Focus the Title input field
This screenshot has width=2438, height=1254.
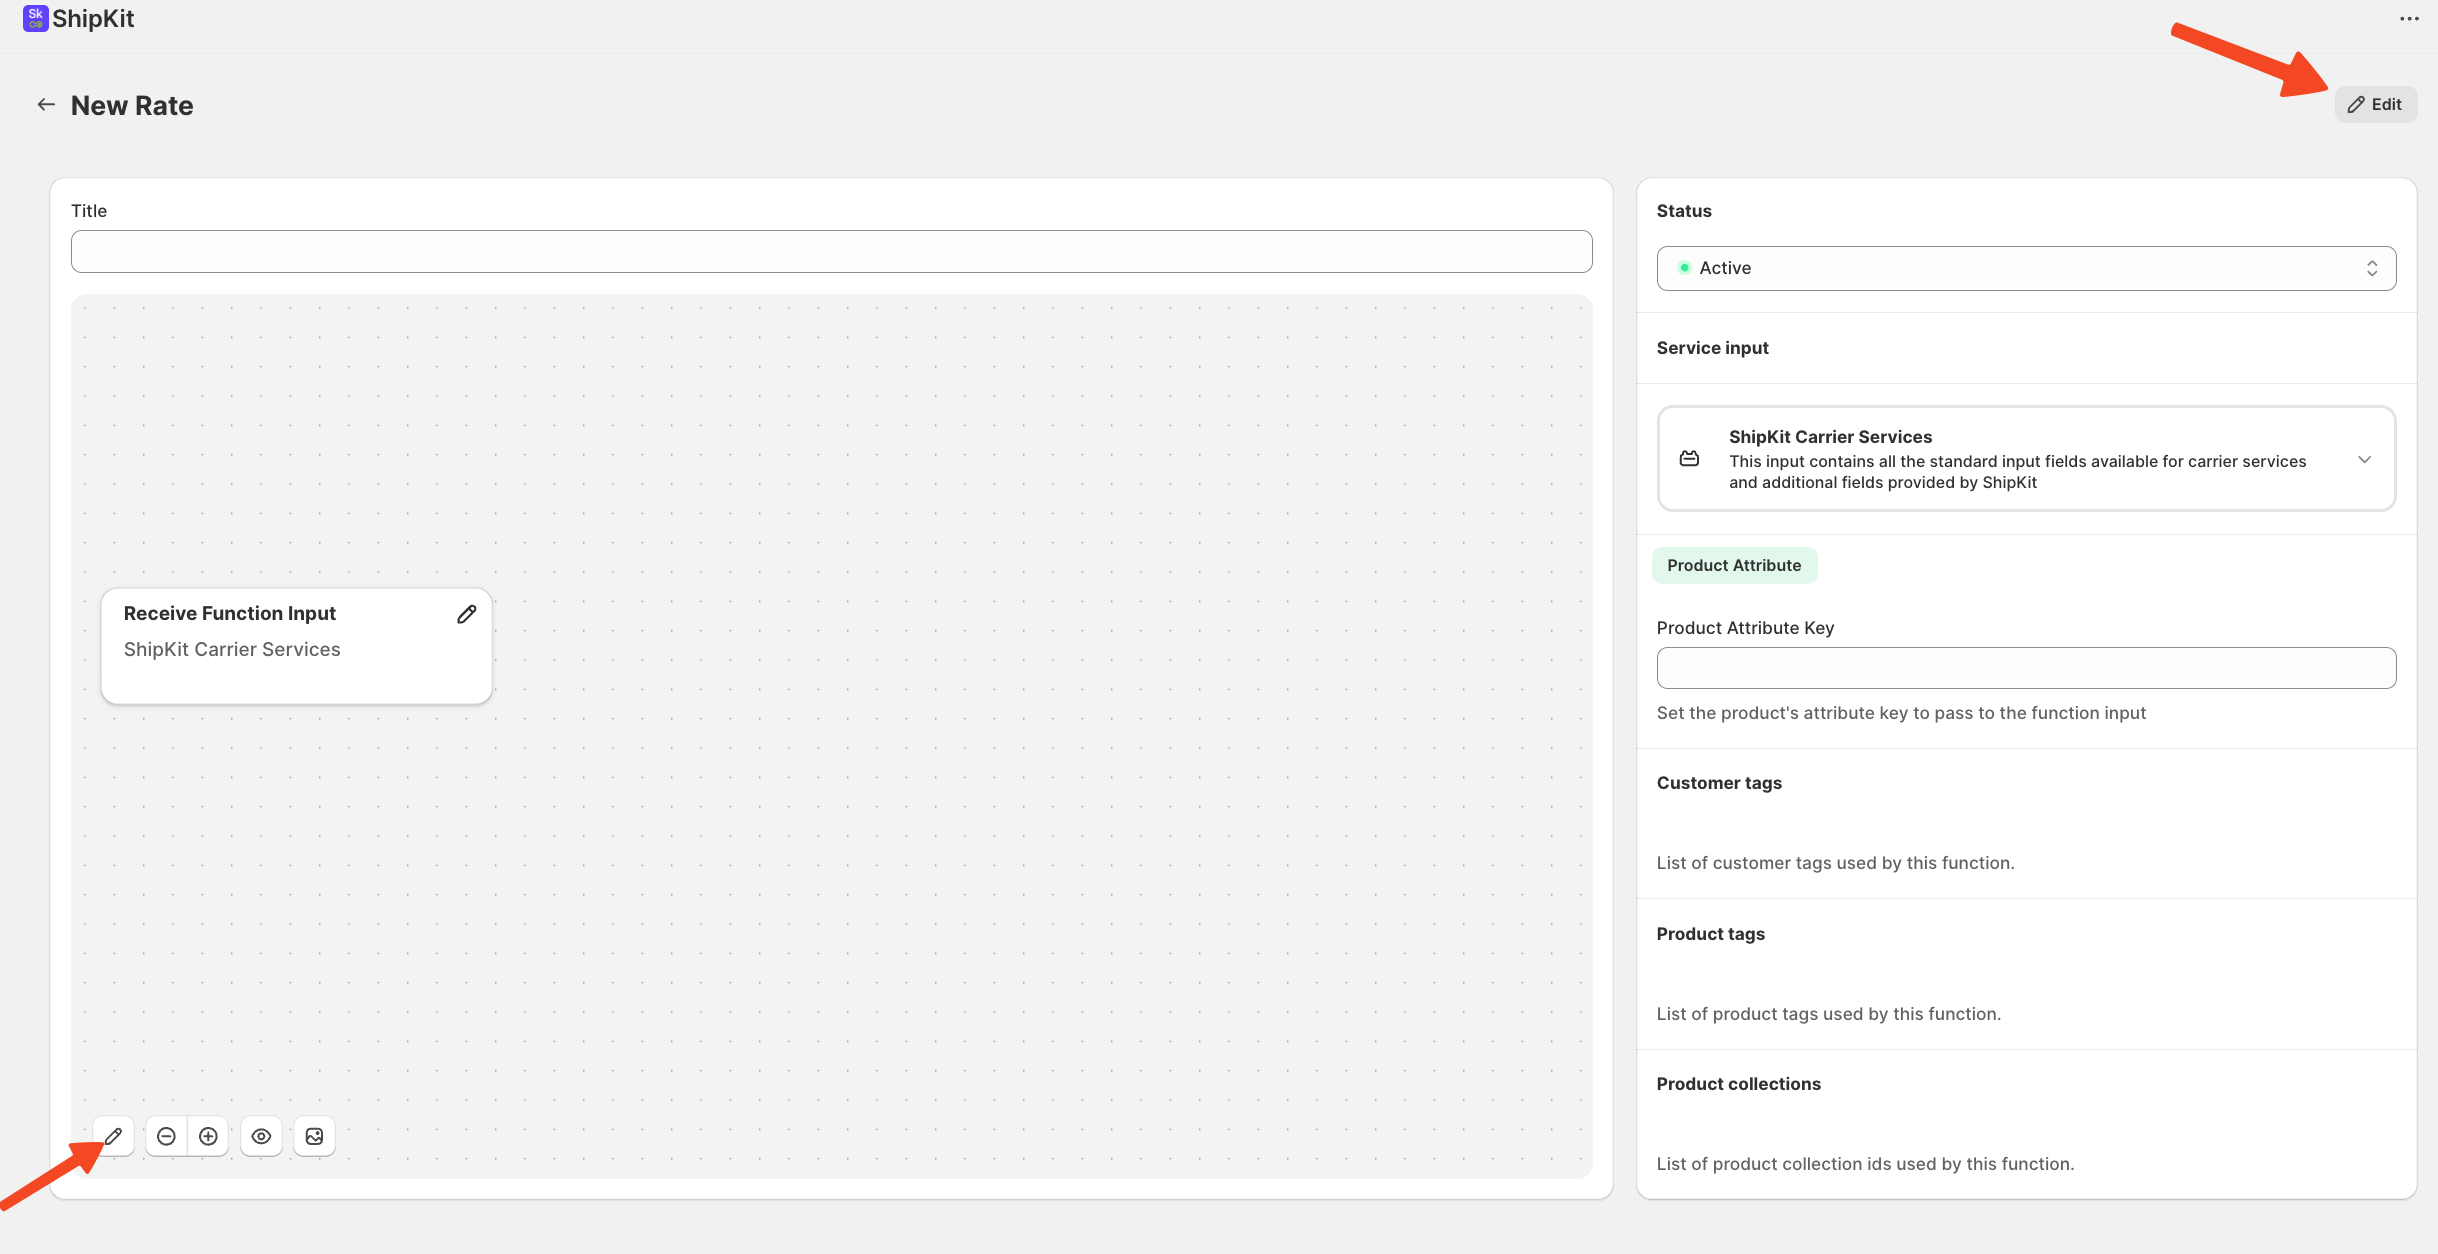pos(831,252)
